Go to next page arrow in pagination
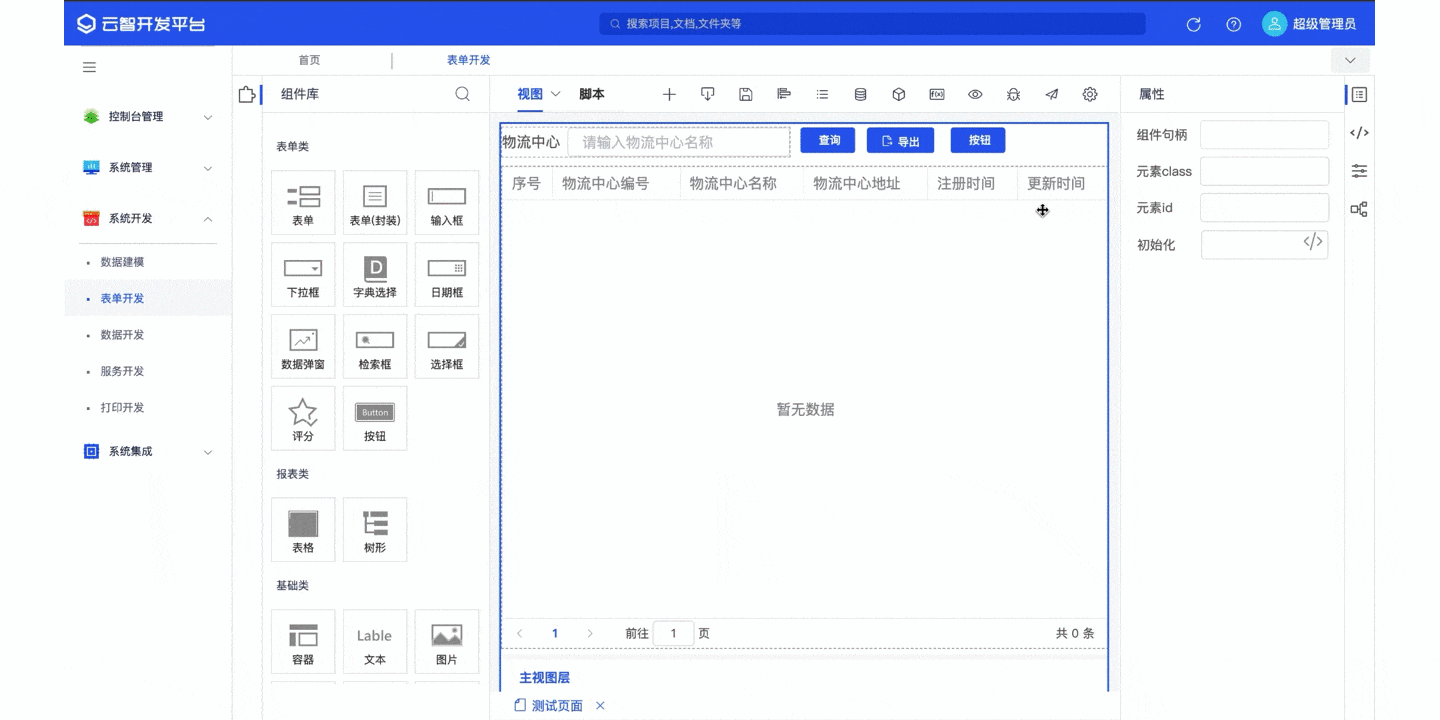This screenshot has height=720, width=1440. tap(590, 633)
